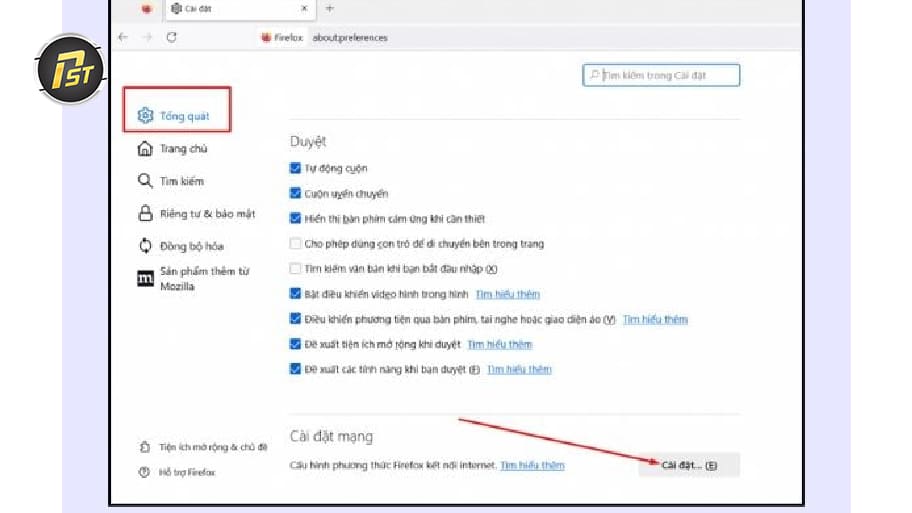
Task: Focus the Tìm kiếm trong Cài đặt box
Action: click(661, 75)
